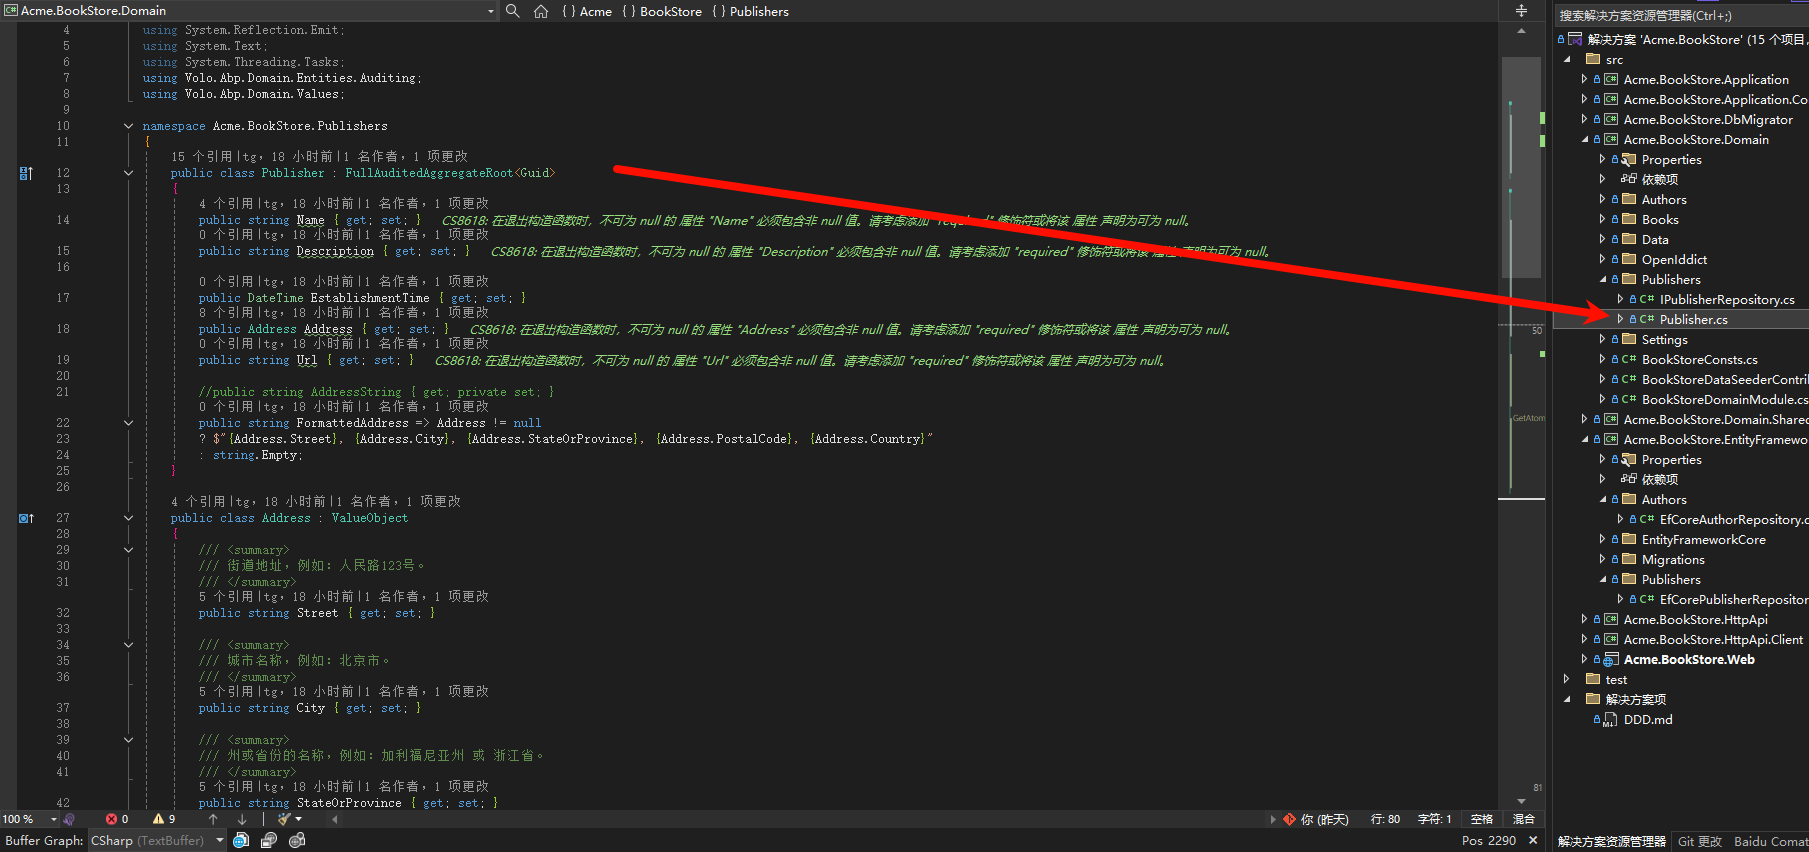Go to next issue with down arrow

242,819
